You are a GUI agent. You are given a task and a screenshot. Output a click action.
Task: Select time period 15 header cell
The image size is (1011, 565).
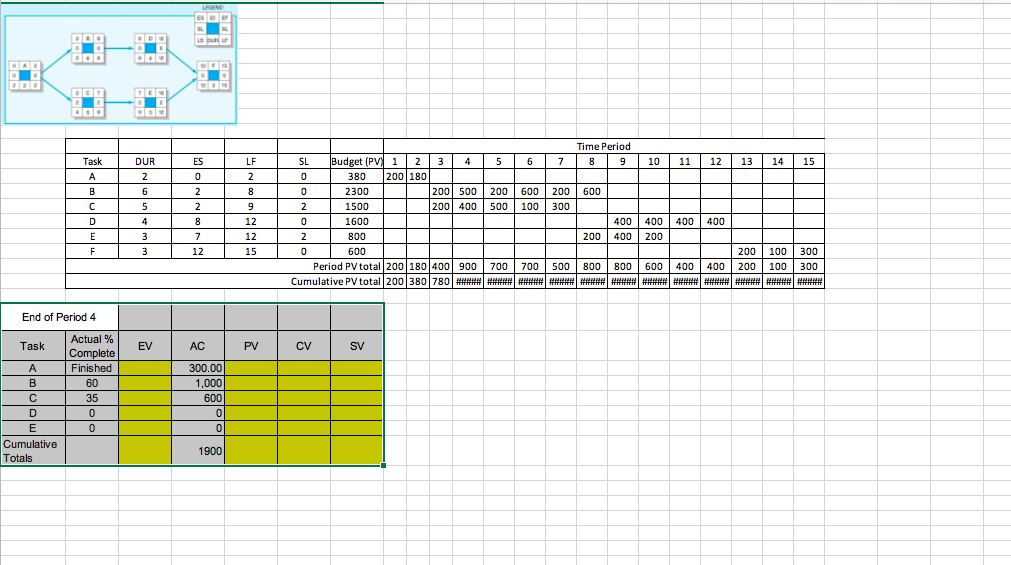tap(809, 161)
